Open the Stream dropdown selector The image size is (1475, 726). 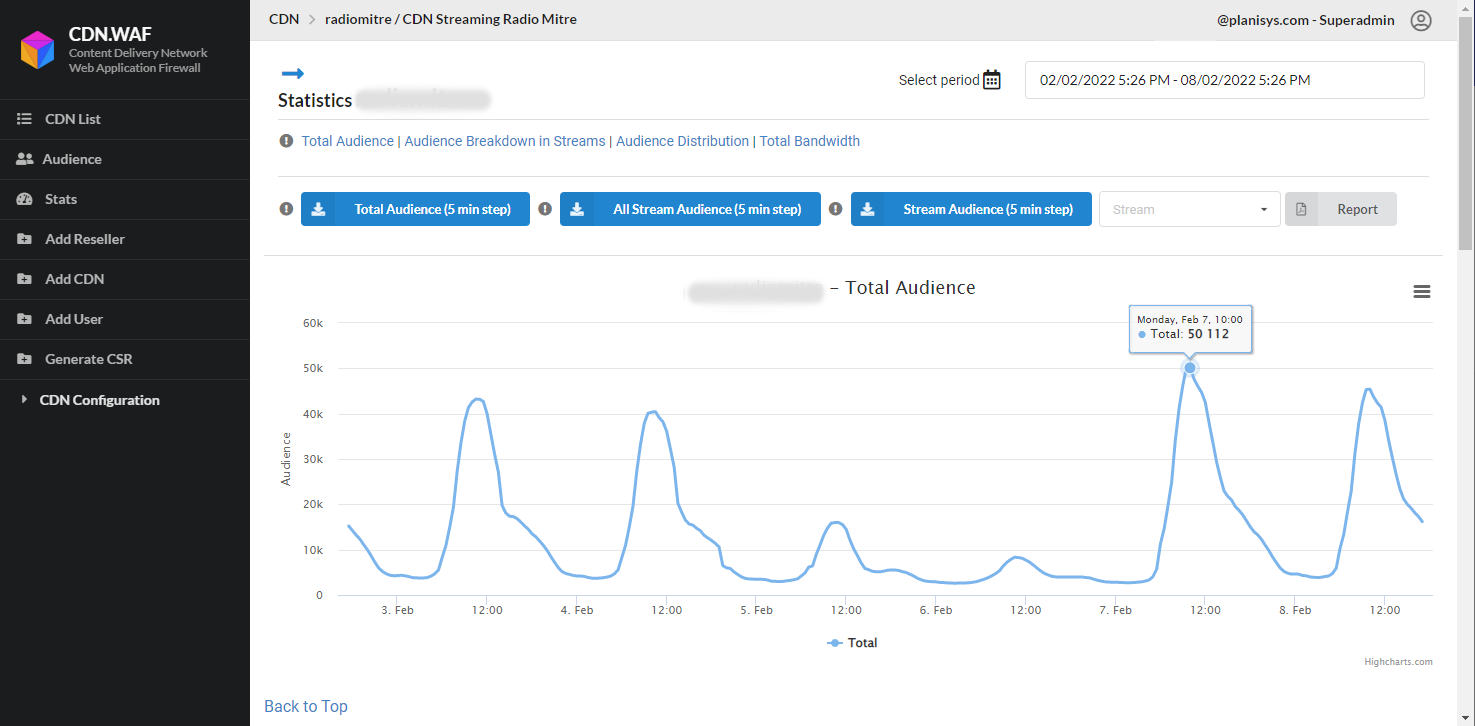click(x=1189, y=209)
